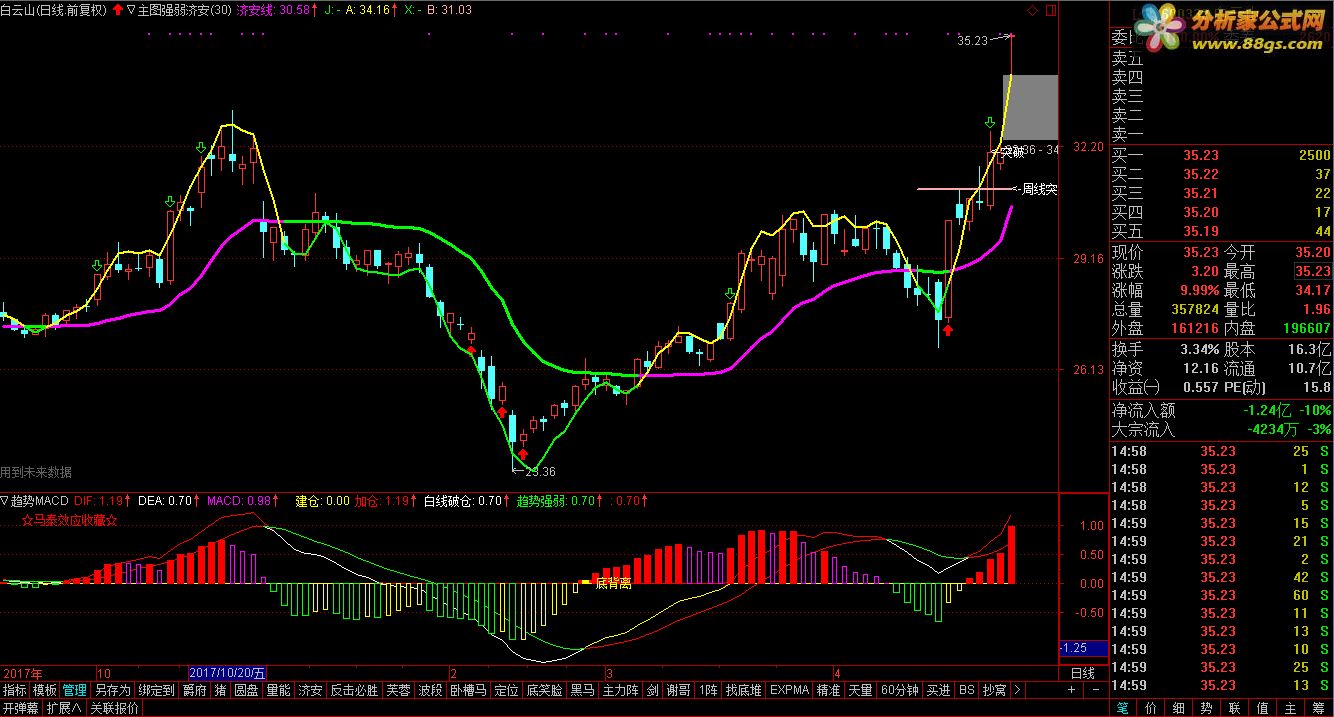Click the 2017/10/20/五 date marker on timeline
This screenshot has height=717, width=1334.
coord(227,673)
